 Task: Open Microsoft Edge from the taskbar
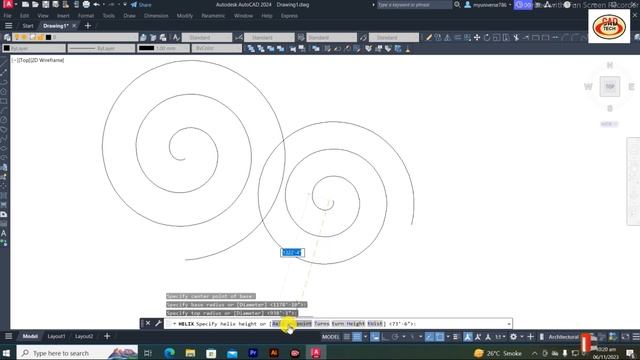169,353
